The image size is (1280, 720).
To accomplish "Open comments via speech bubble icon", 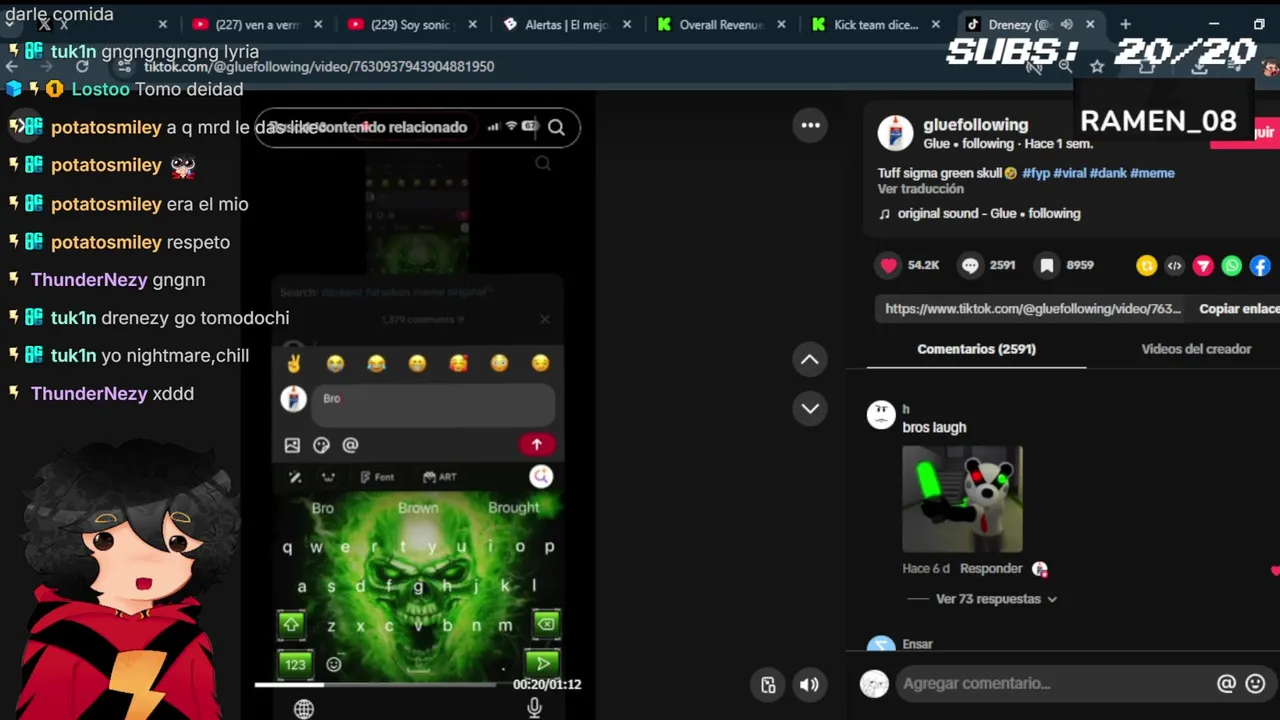I will click(x=970, y=265).
